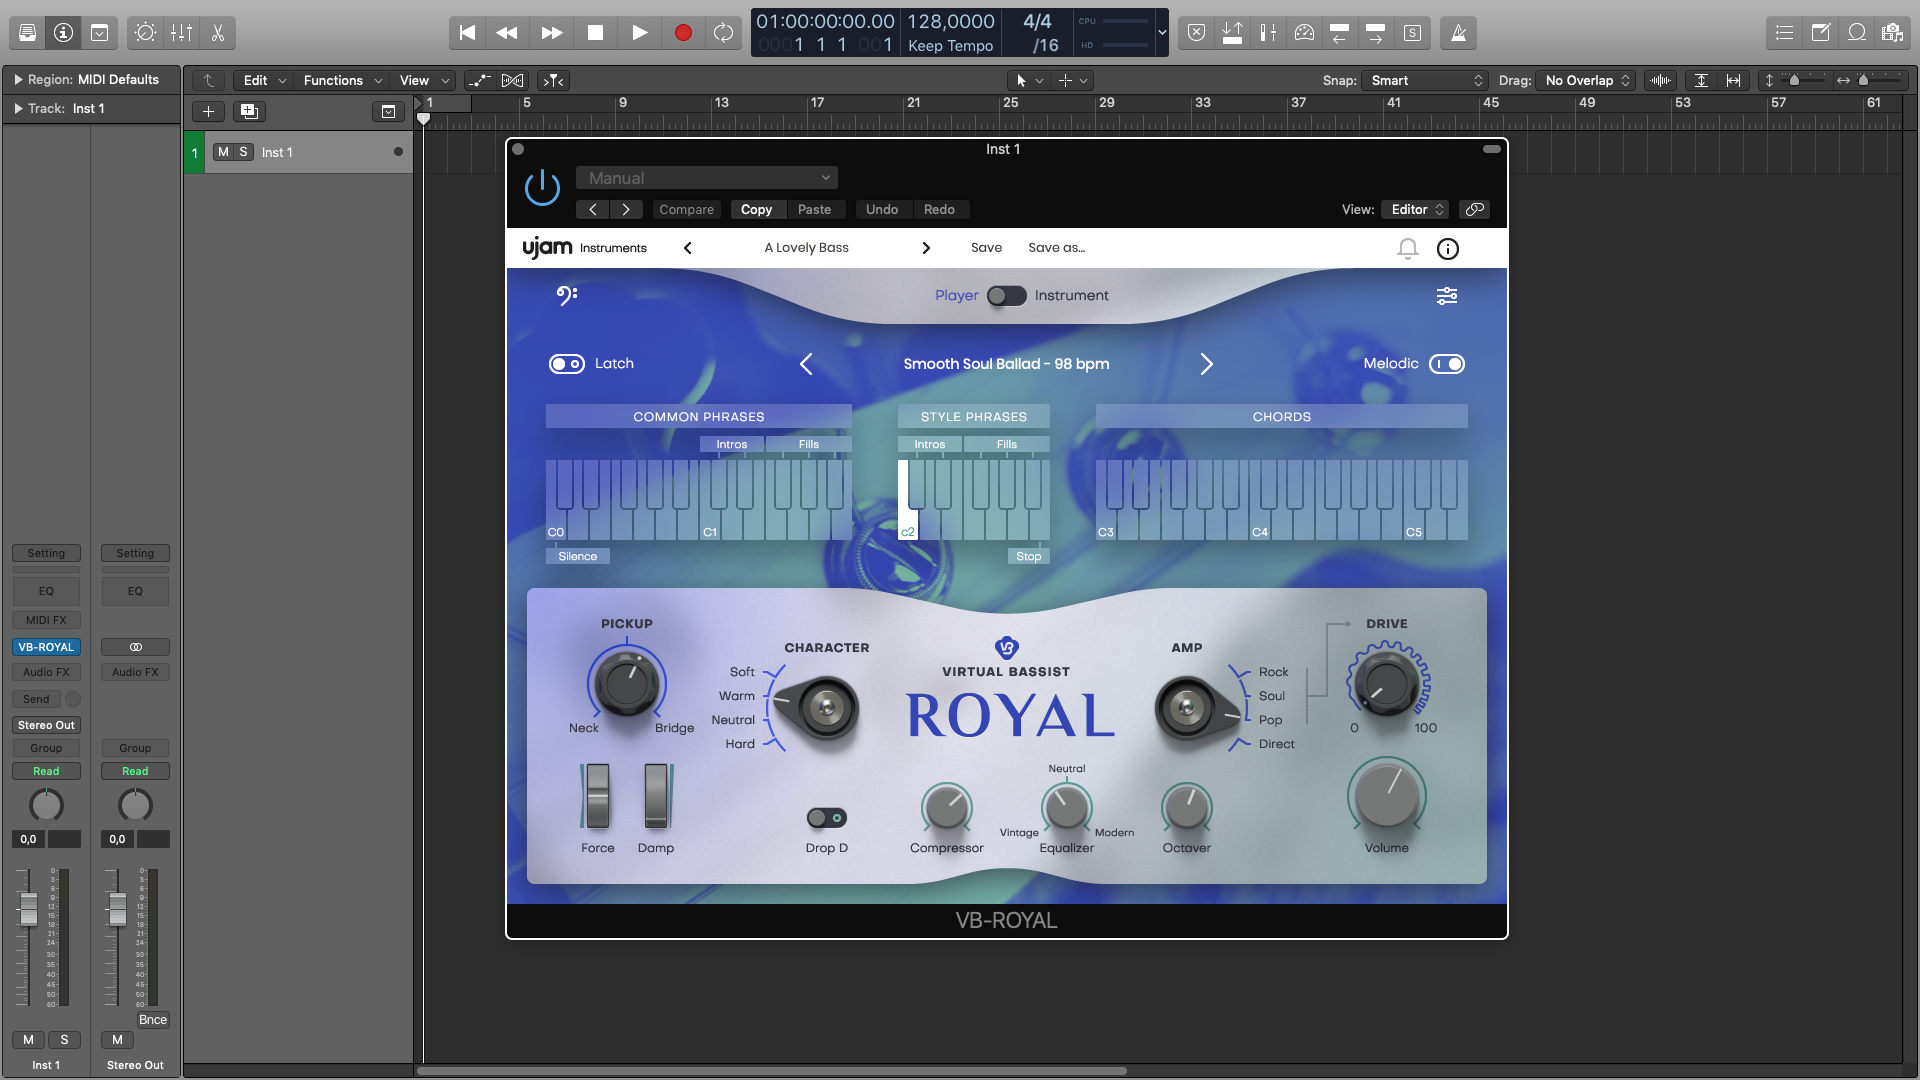Open the pointer tool menu

click(1028, 80)
